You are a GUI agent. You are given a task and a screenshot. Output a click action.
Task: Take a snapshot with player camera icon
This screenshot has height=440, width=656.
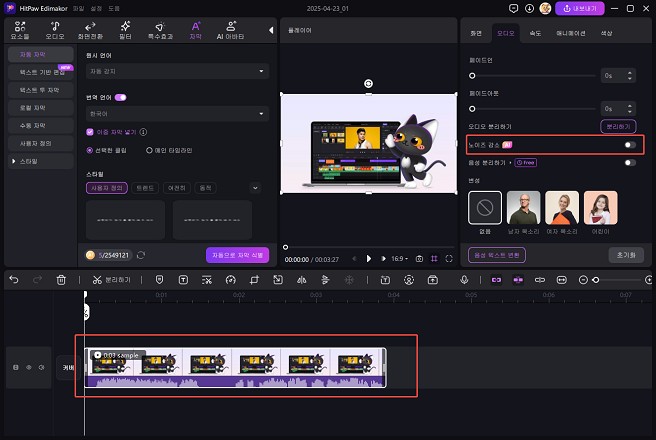[419, 259]
